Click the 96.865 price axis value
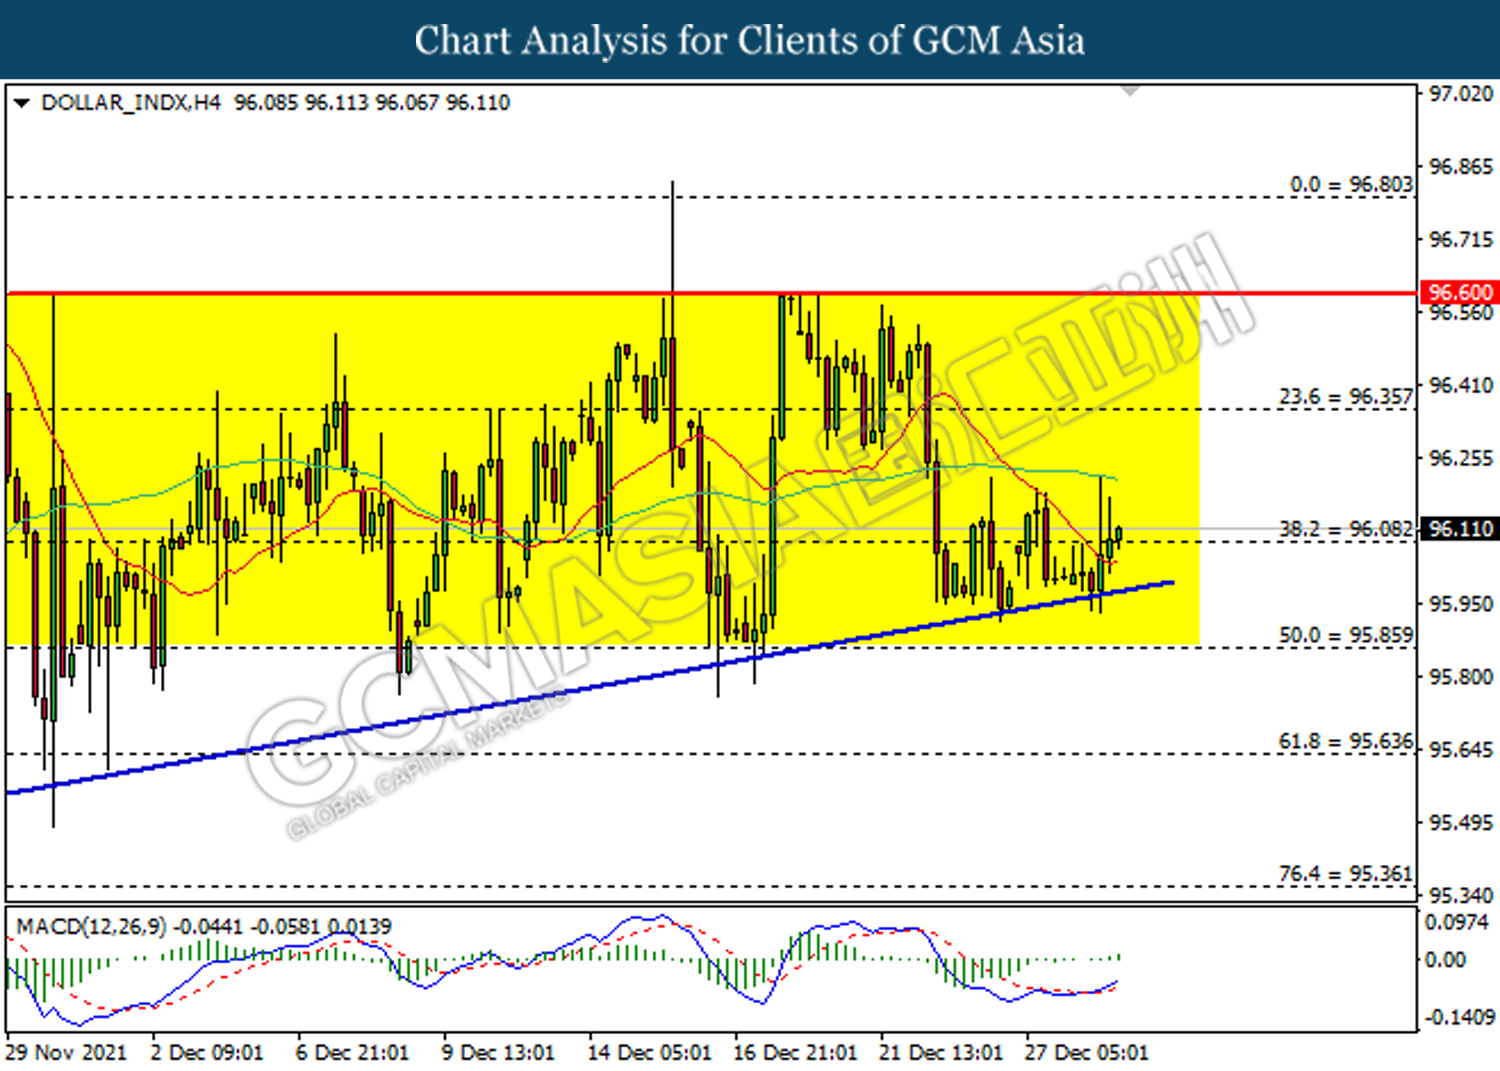Viewport: 1500px width, 1071px height. [x=1460, y=166]
